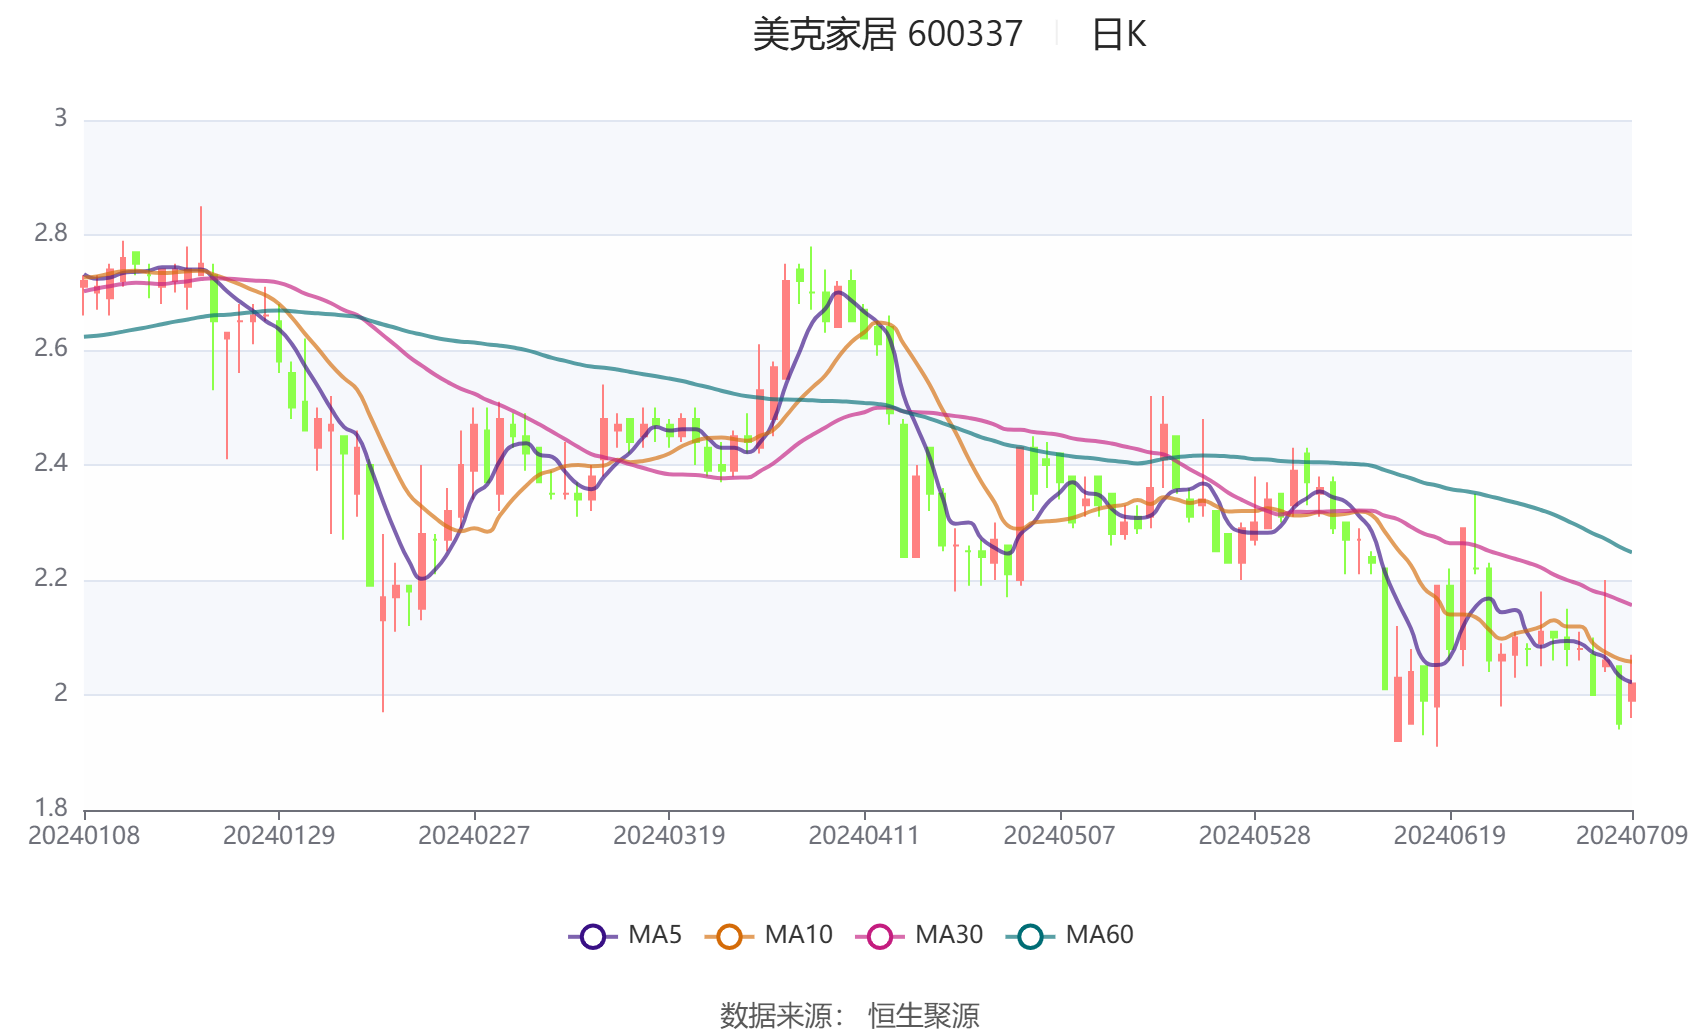Click y-axis value 2.6
Screen dimensions: 1700x1034
point(51,349)
